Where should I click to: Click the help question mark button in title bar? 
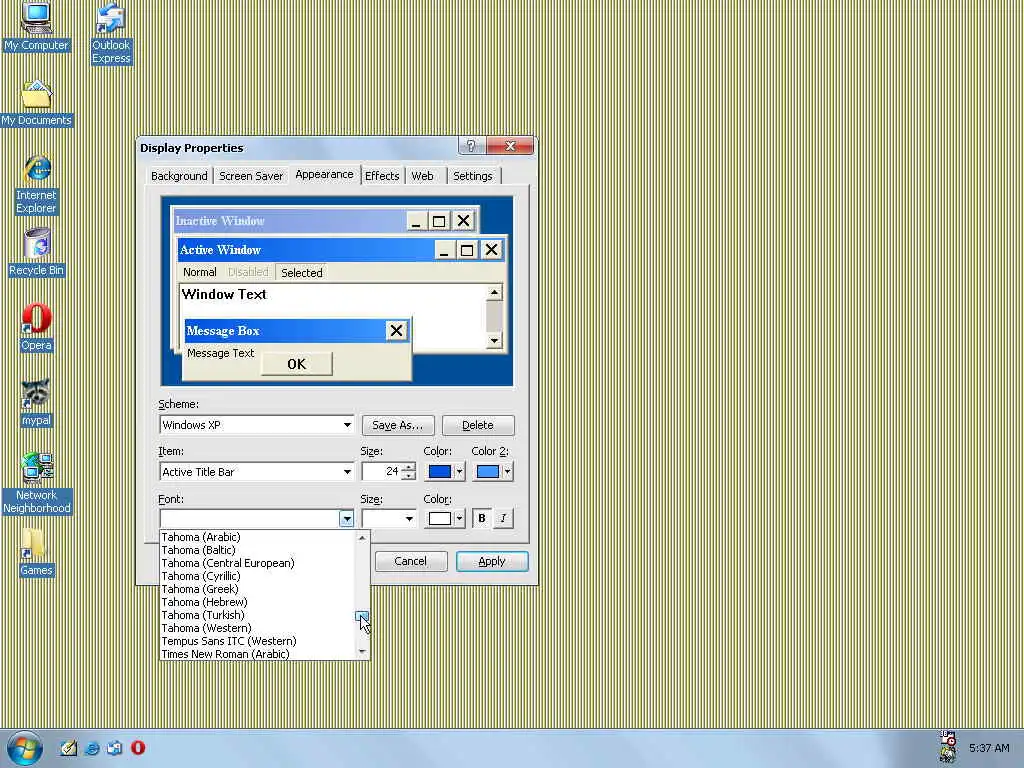(471, 146)
